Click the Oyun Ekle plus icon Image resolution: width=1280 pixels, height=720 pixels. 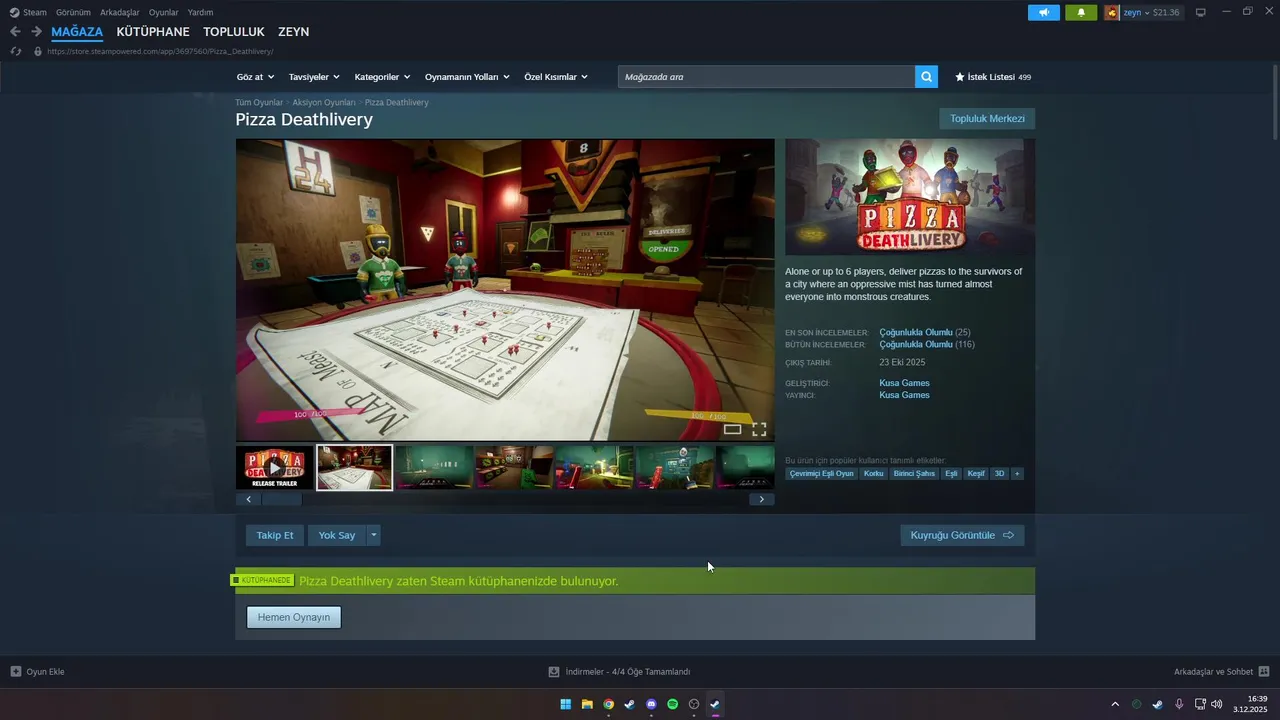point(16,671)
